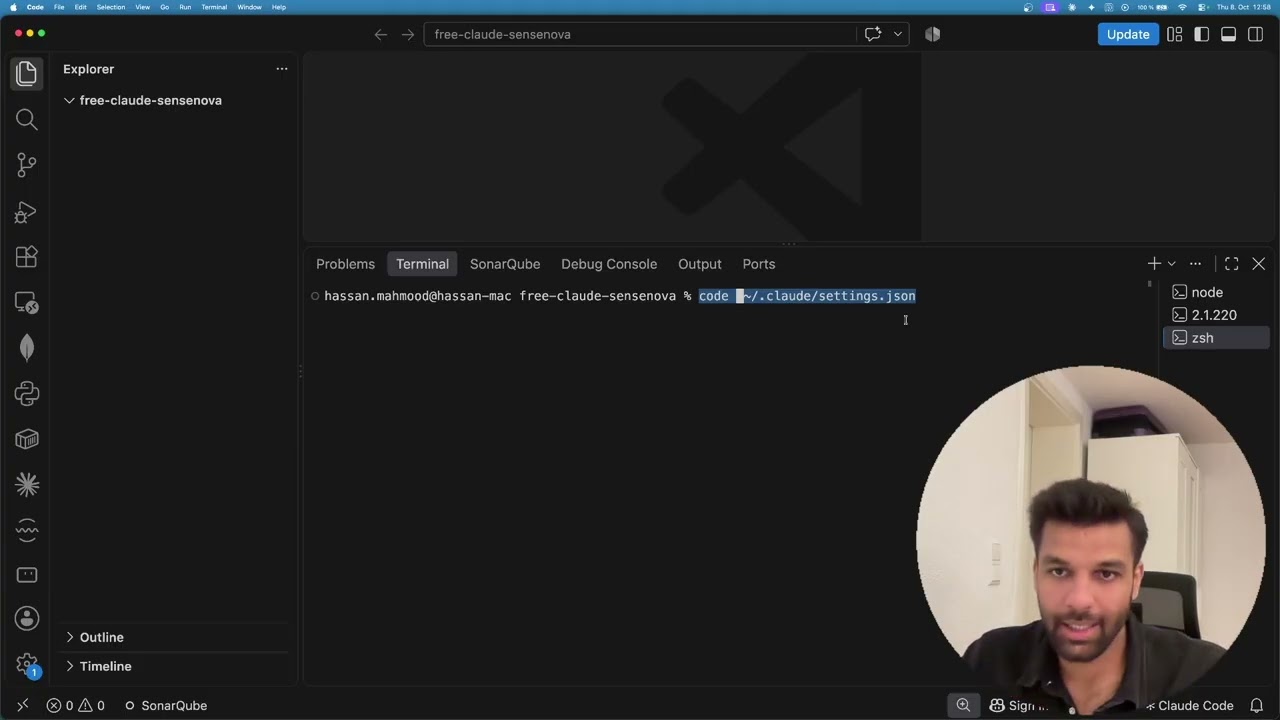Click the zoom magnifier icon in status bar
The image size is (1280, 720).
(963, 705)
